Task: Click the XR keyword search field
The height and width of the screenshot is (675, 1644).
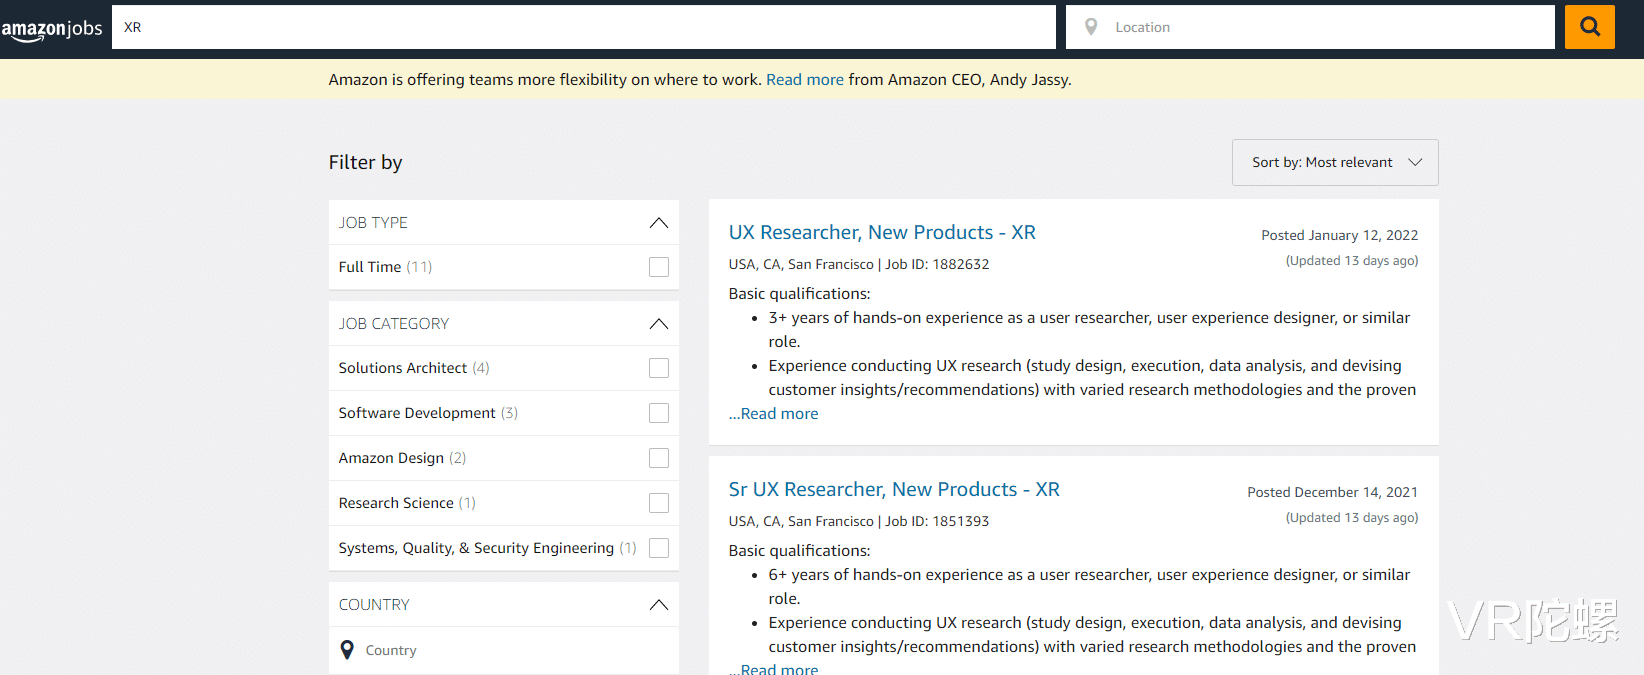Action: click(583, 27)
